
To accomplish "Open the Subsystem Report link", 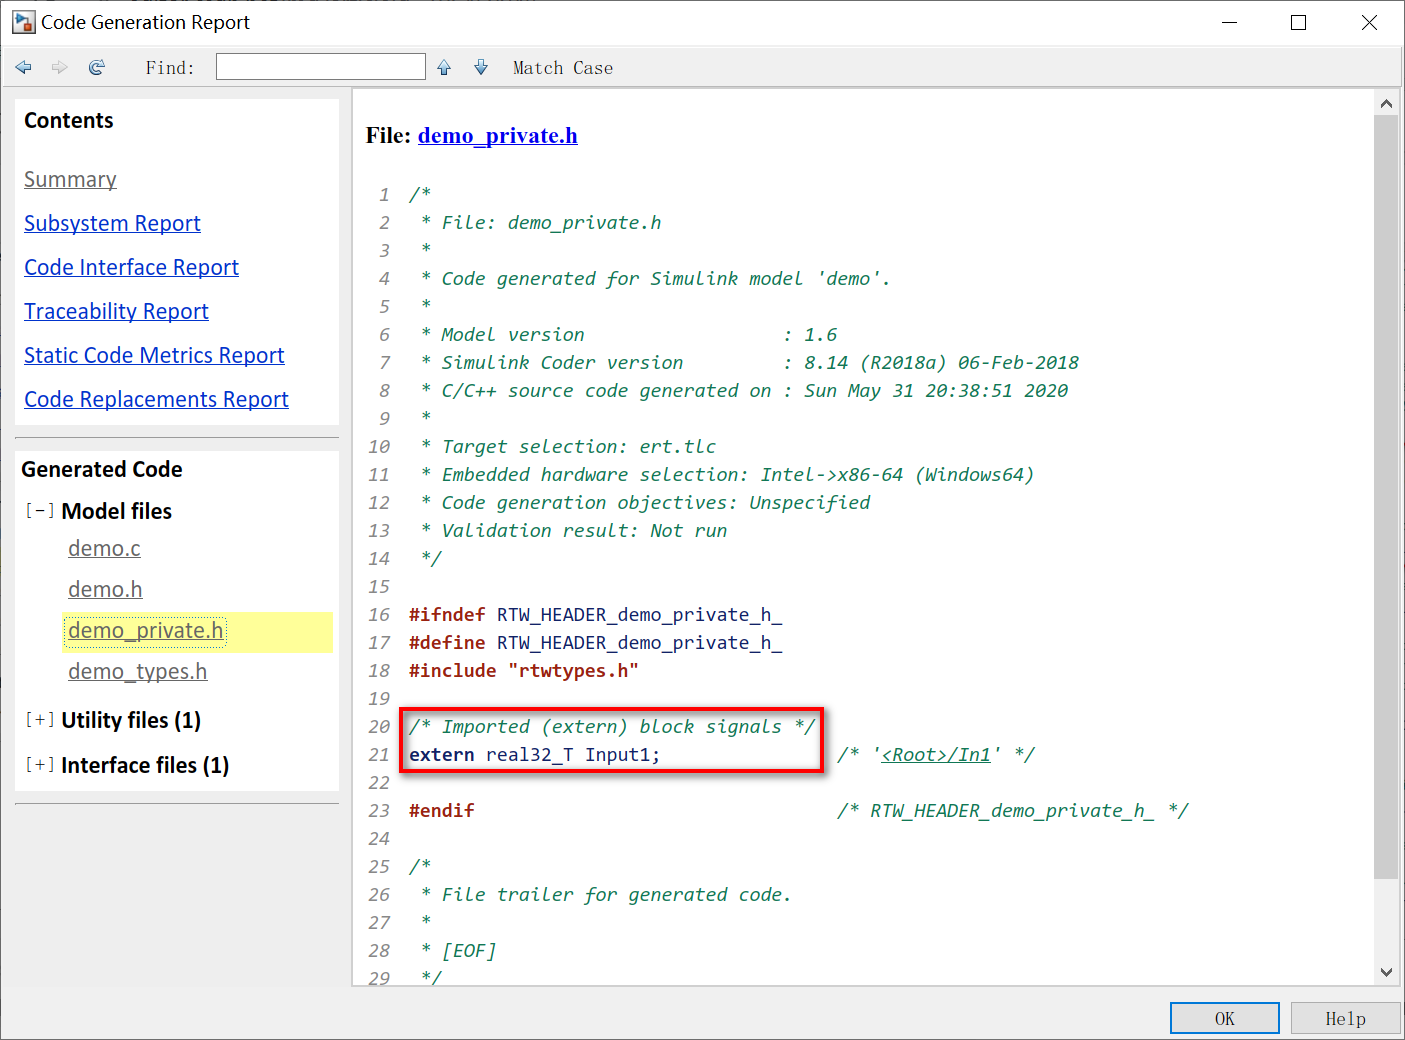I will (x=112, y=224).
